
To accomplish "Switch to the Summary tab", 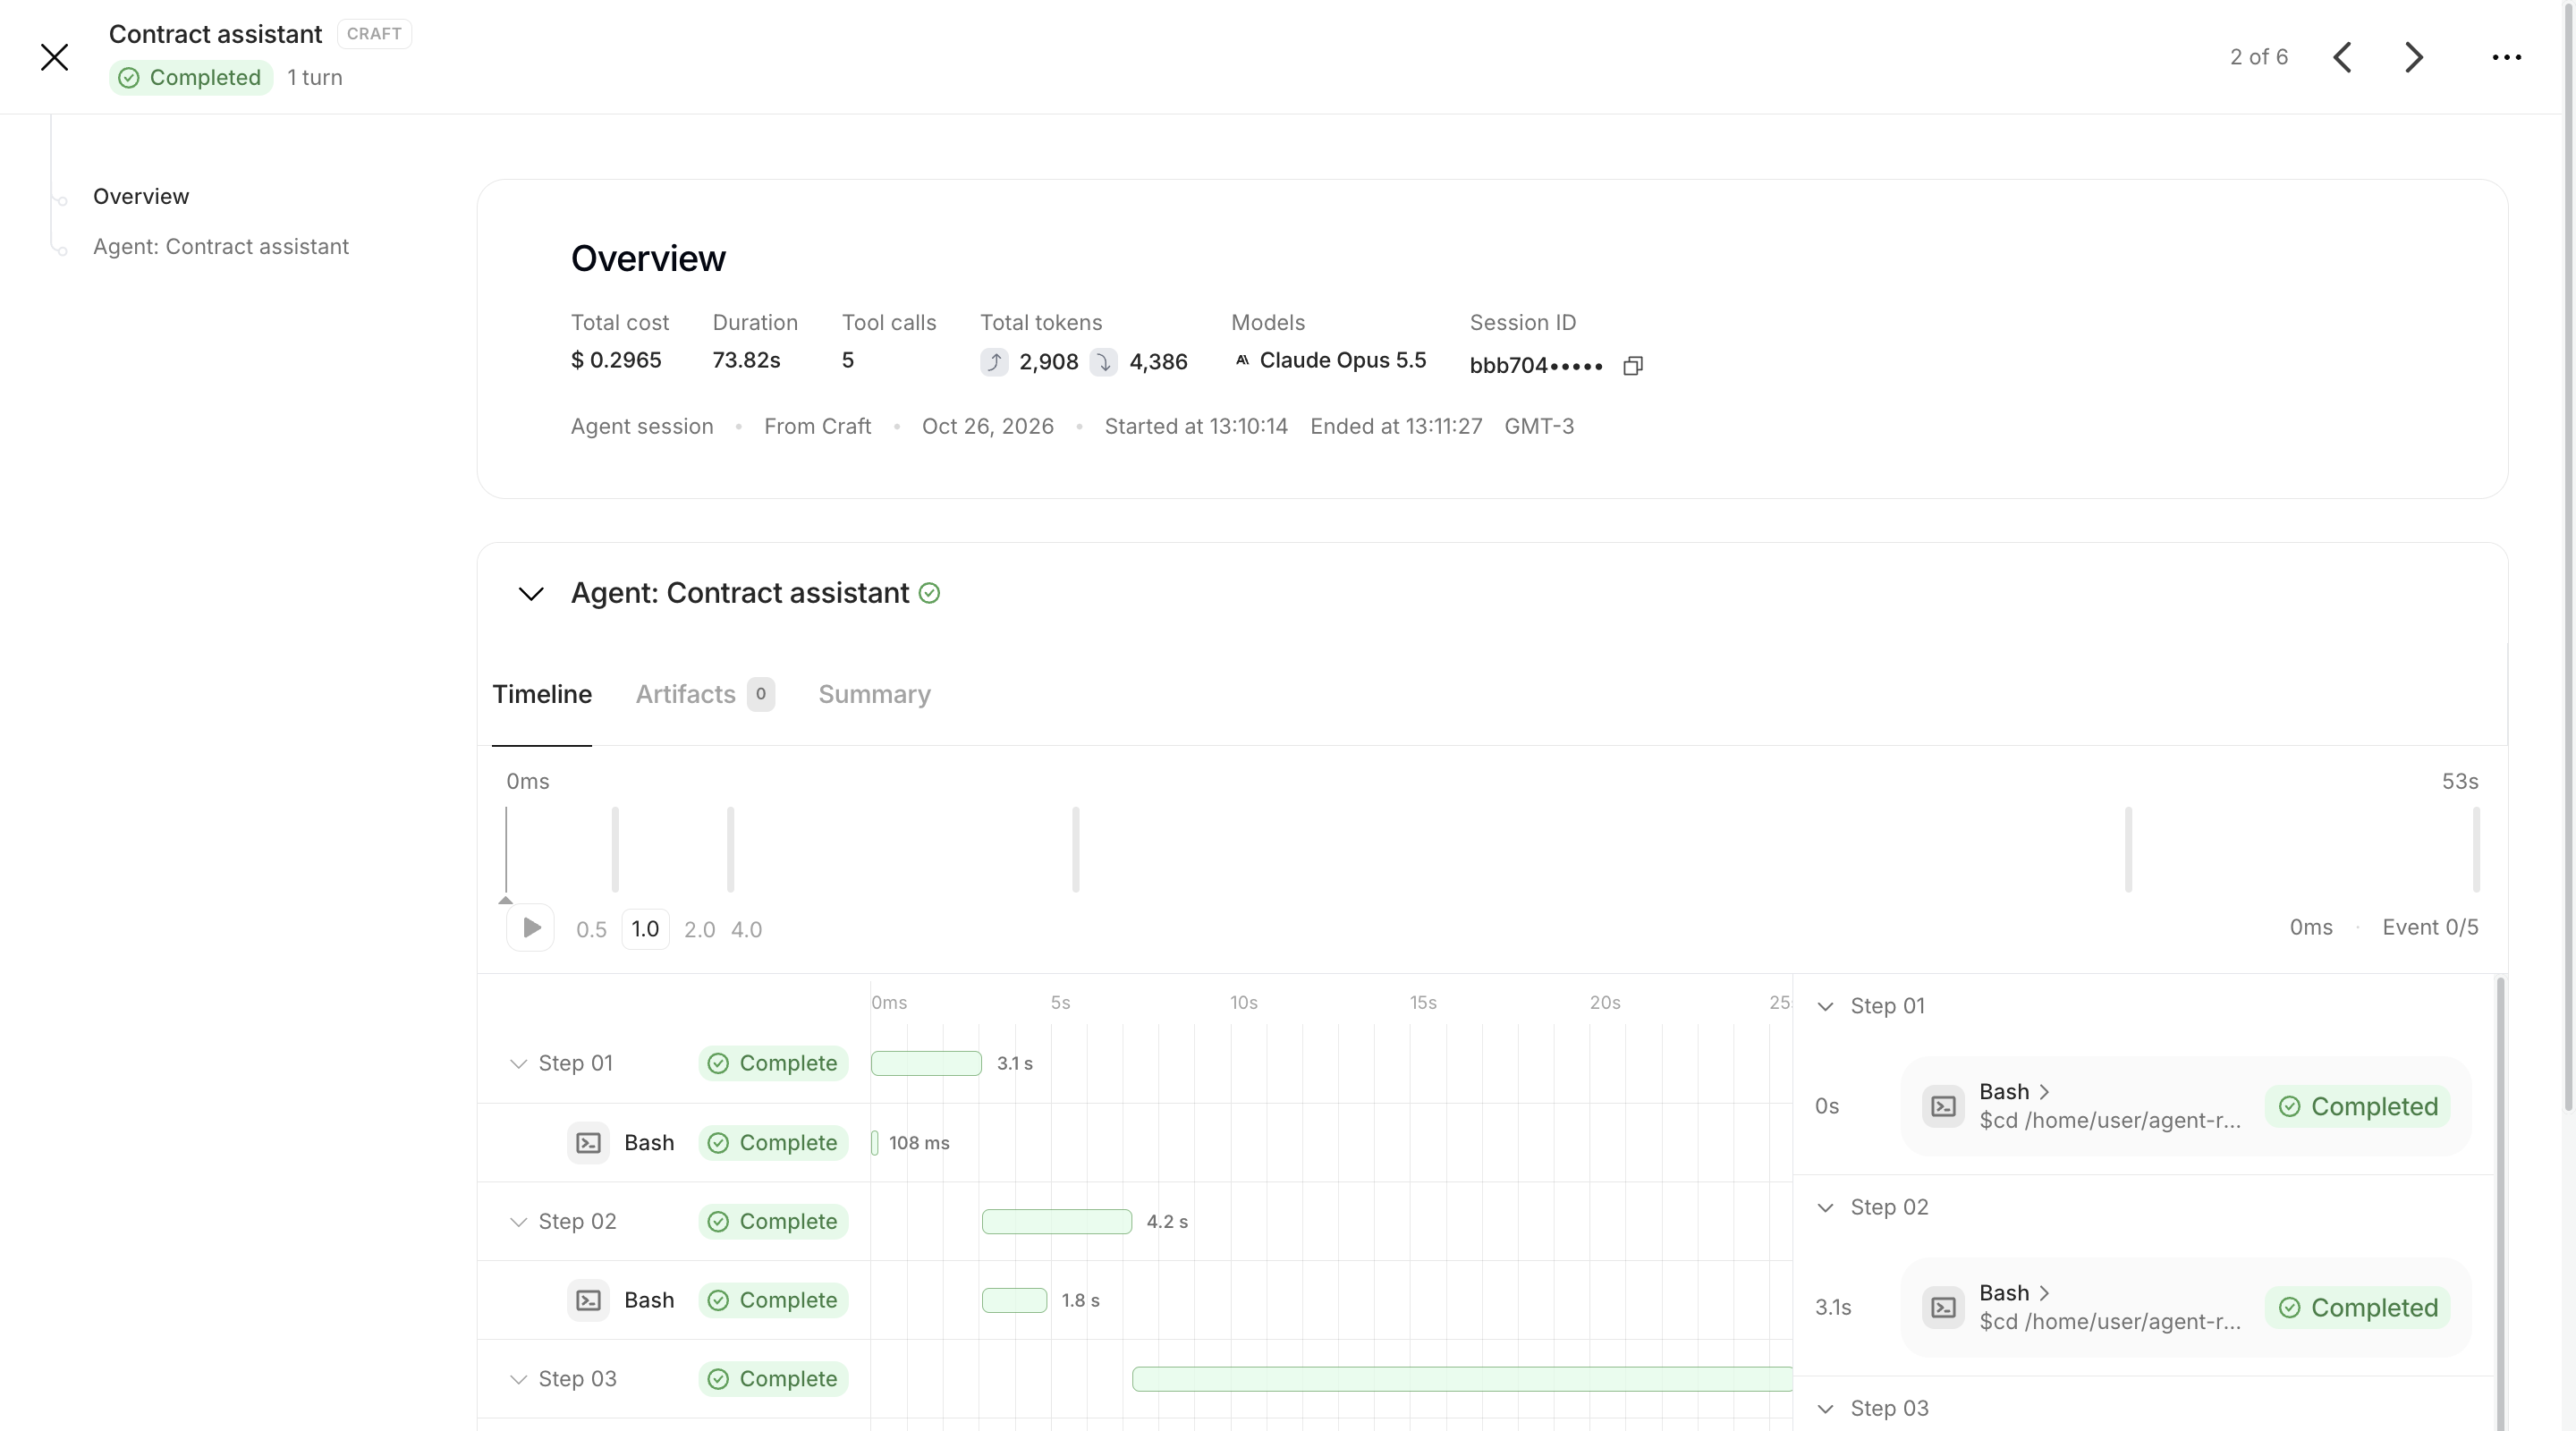I will point(874,694).
